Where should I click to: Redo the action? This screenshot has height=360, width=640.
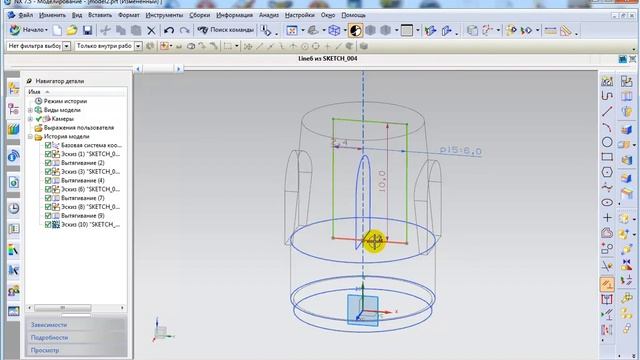[184, 30]
